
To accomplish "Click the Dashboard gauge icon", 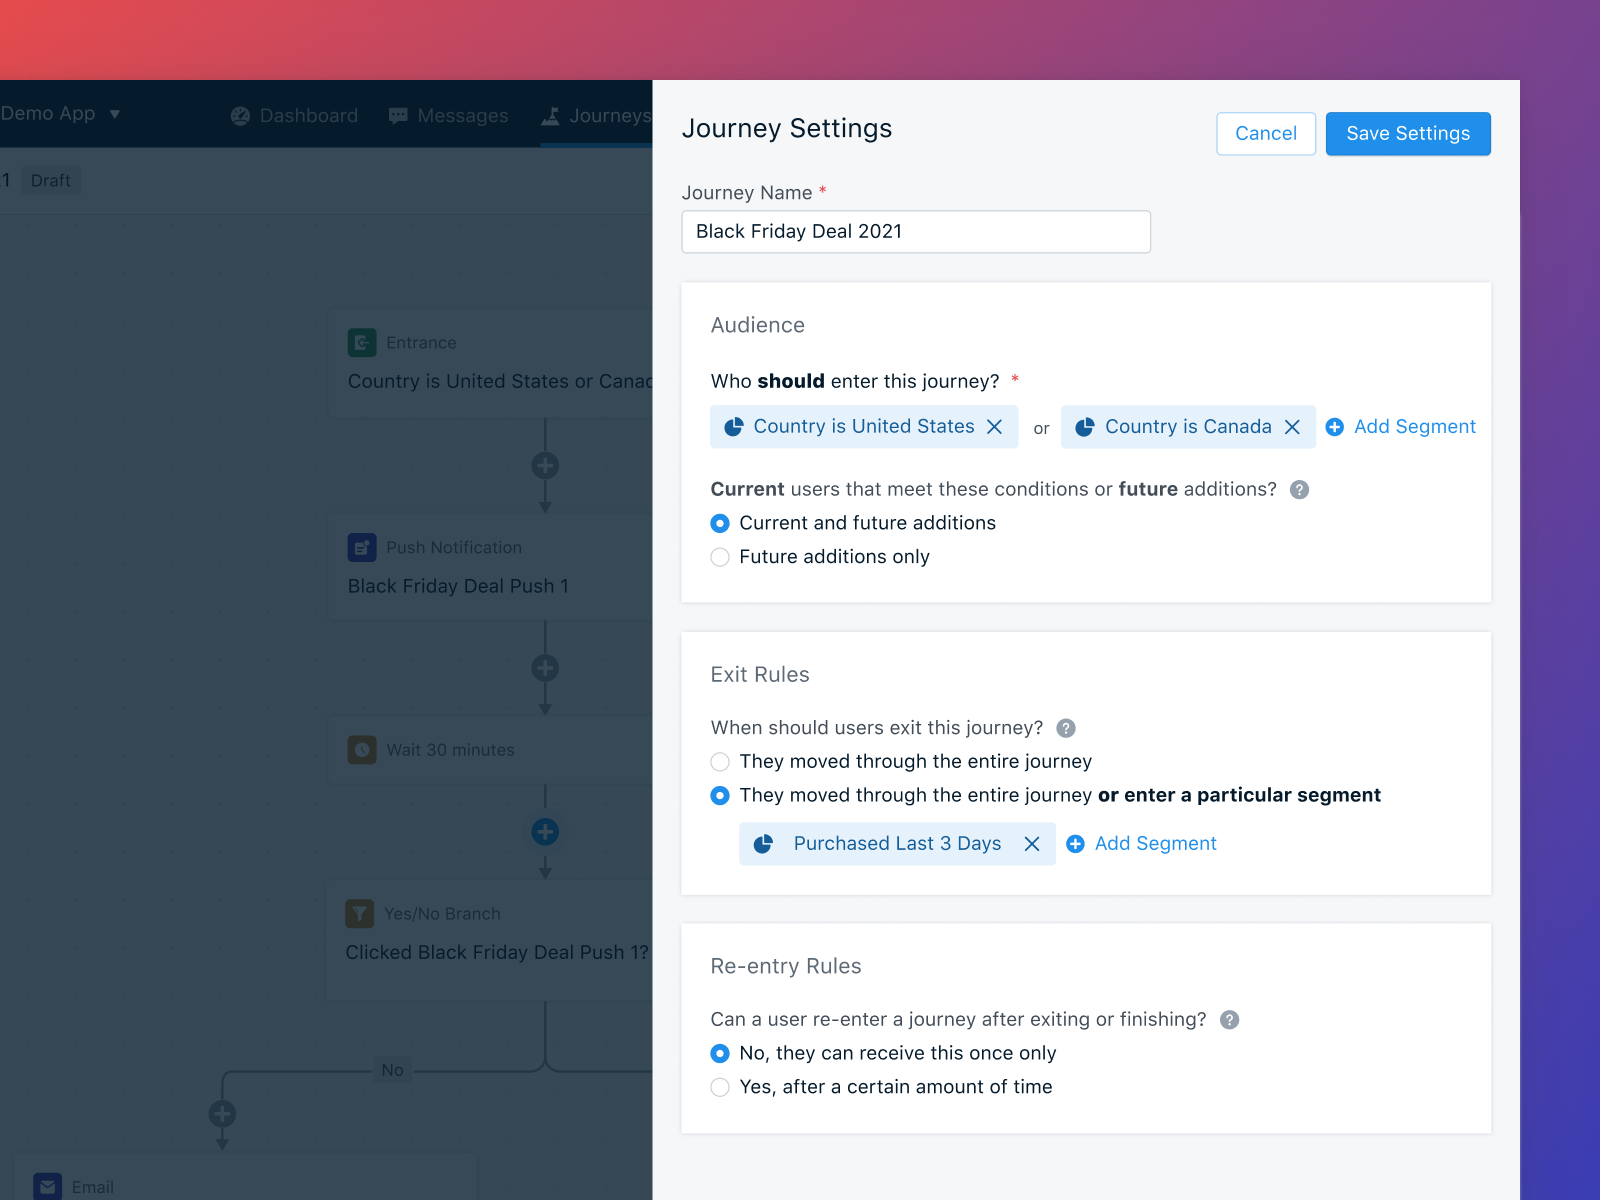I will click(x=240, y=116).
